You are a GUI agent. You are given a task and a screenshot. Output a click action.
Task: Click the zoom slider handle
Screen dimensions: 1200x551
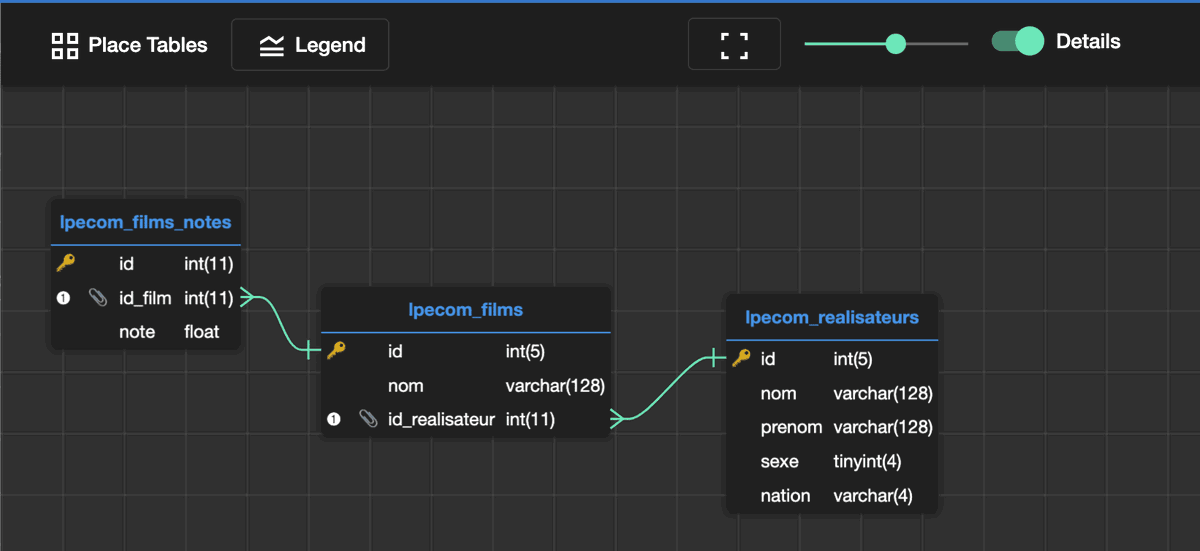click(896, 43)
